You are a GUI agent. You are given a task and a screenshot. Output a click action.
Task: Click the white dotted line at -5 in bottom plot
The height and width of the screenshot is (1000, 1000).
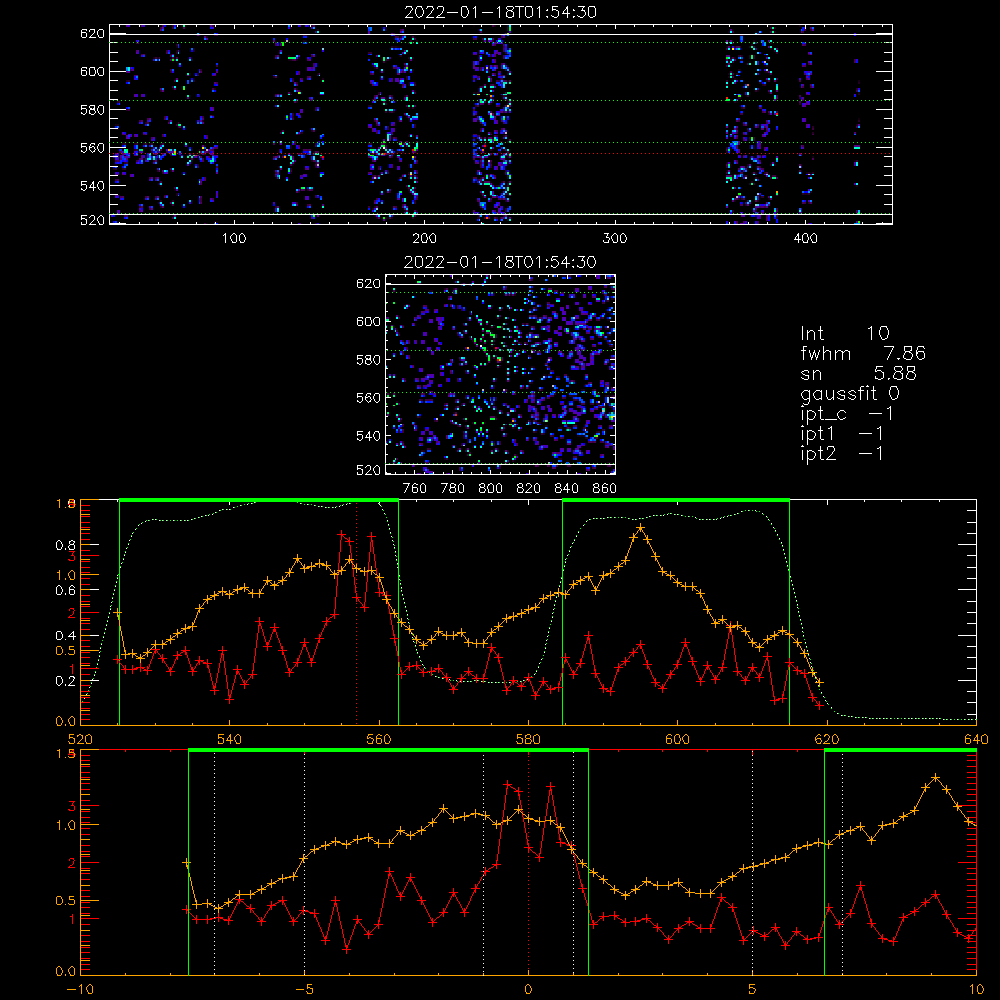[304, 861]
